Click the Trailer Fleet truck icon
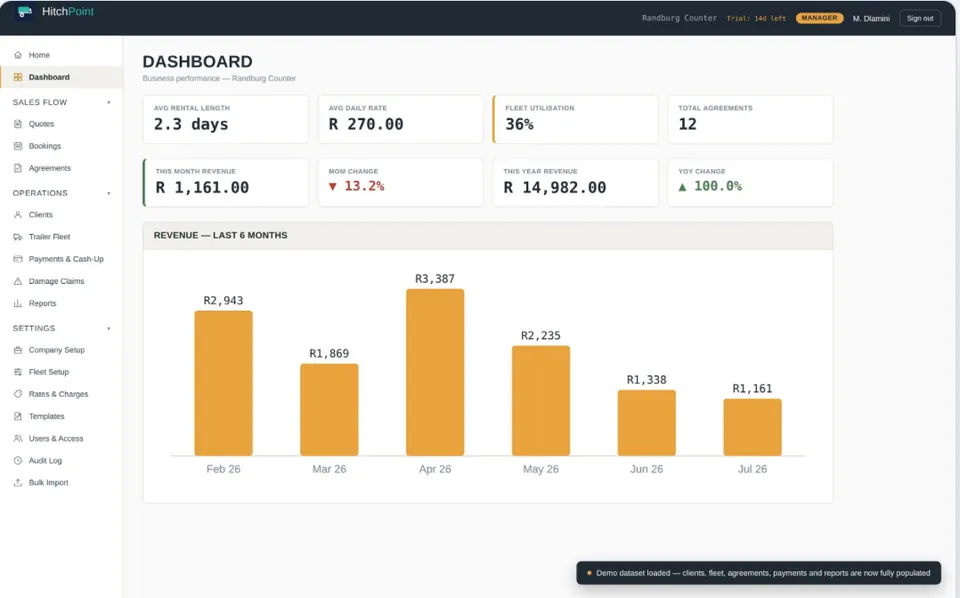The height and width of the screenshot is (598, 960). (18, 237)
